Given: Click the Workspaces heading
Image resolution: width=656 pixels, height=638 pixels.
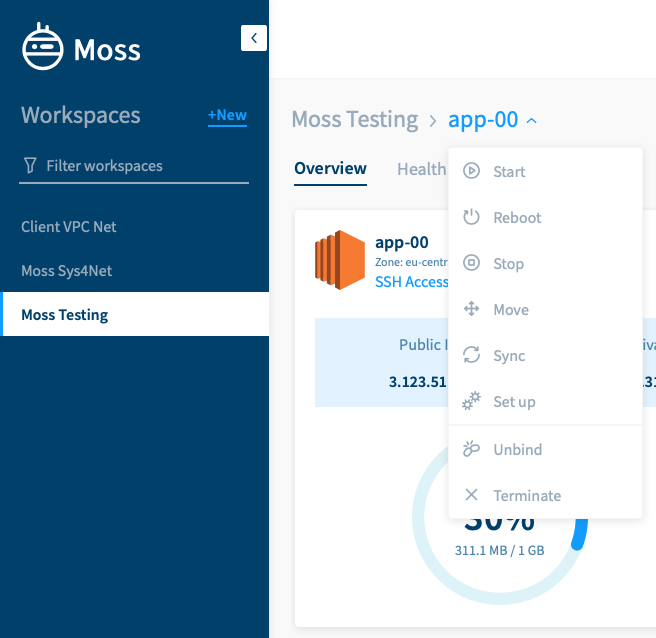Looking at the screenshot, I should pos(81,115).
